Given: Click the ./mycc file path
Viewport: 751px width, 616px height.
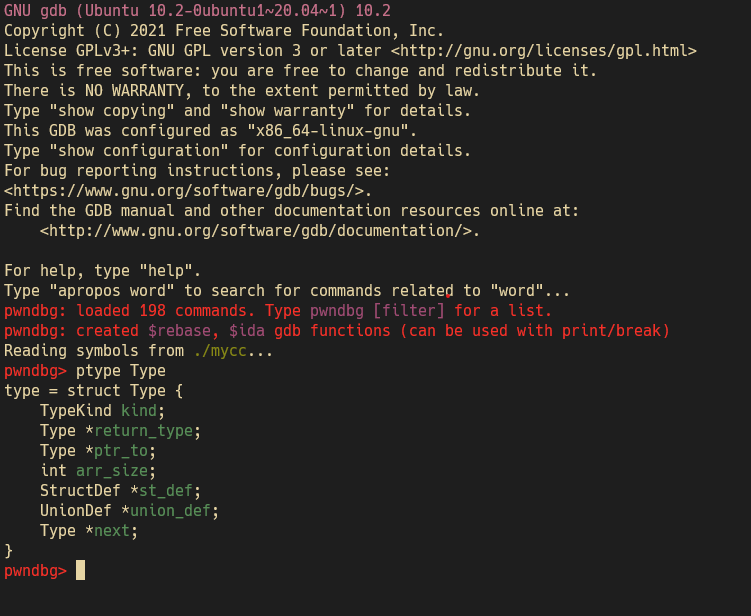Looking at the screenshot, I should (x=220, y=351).
